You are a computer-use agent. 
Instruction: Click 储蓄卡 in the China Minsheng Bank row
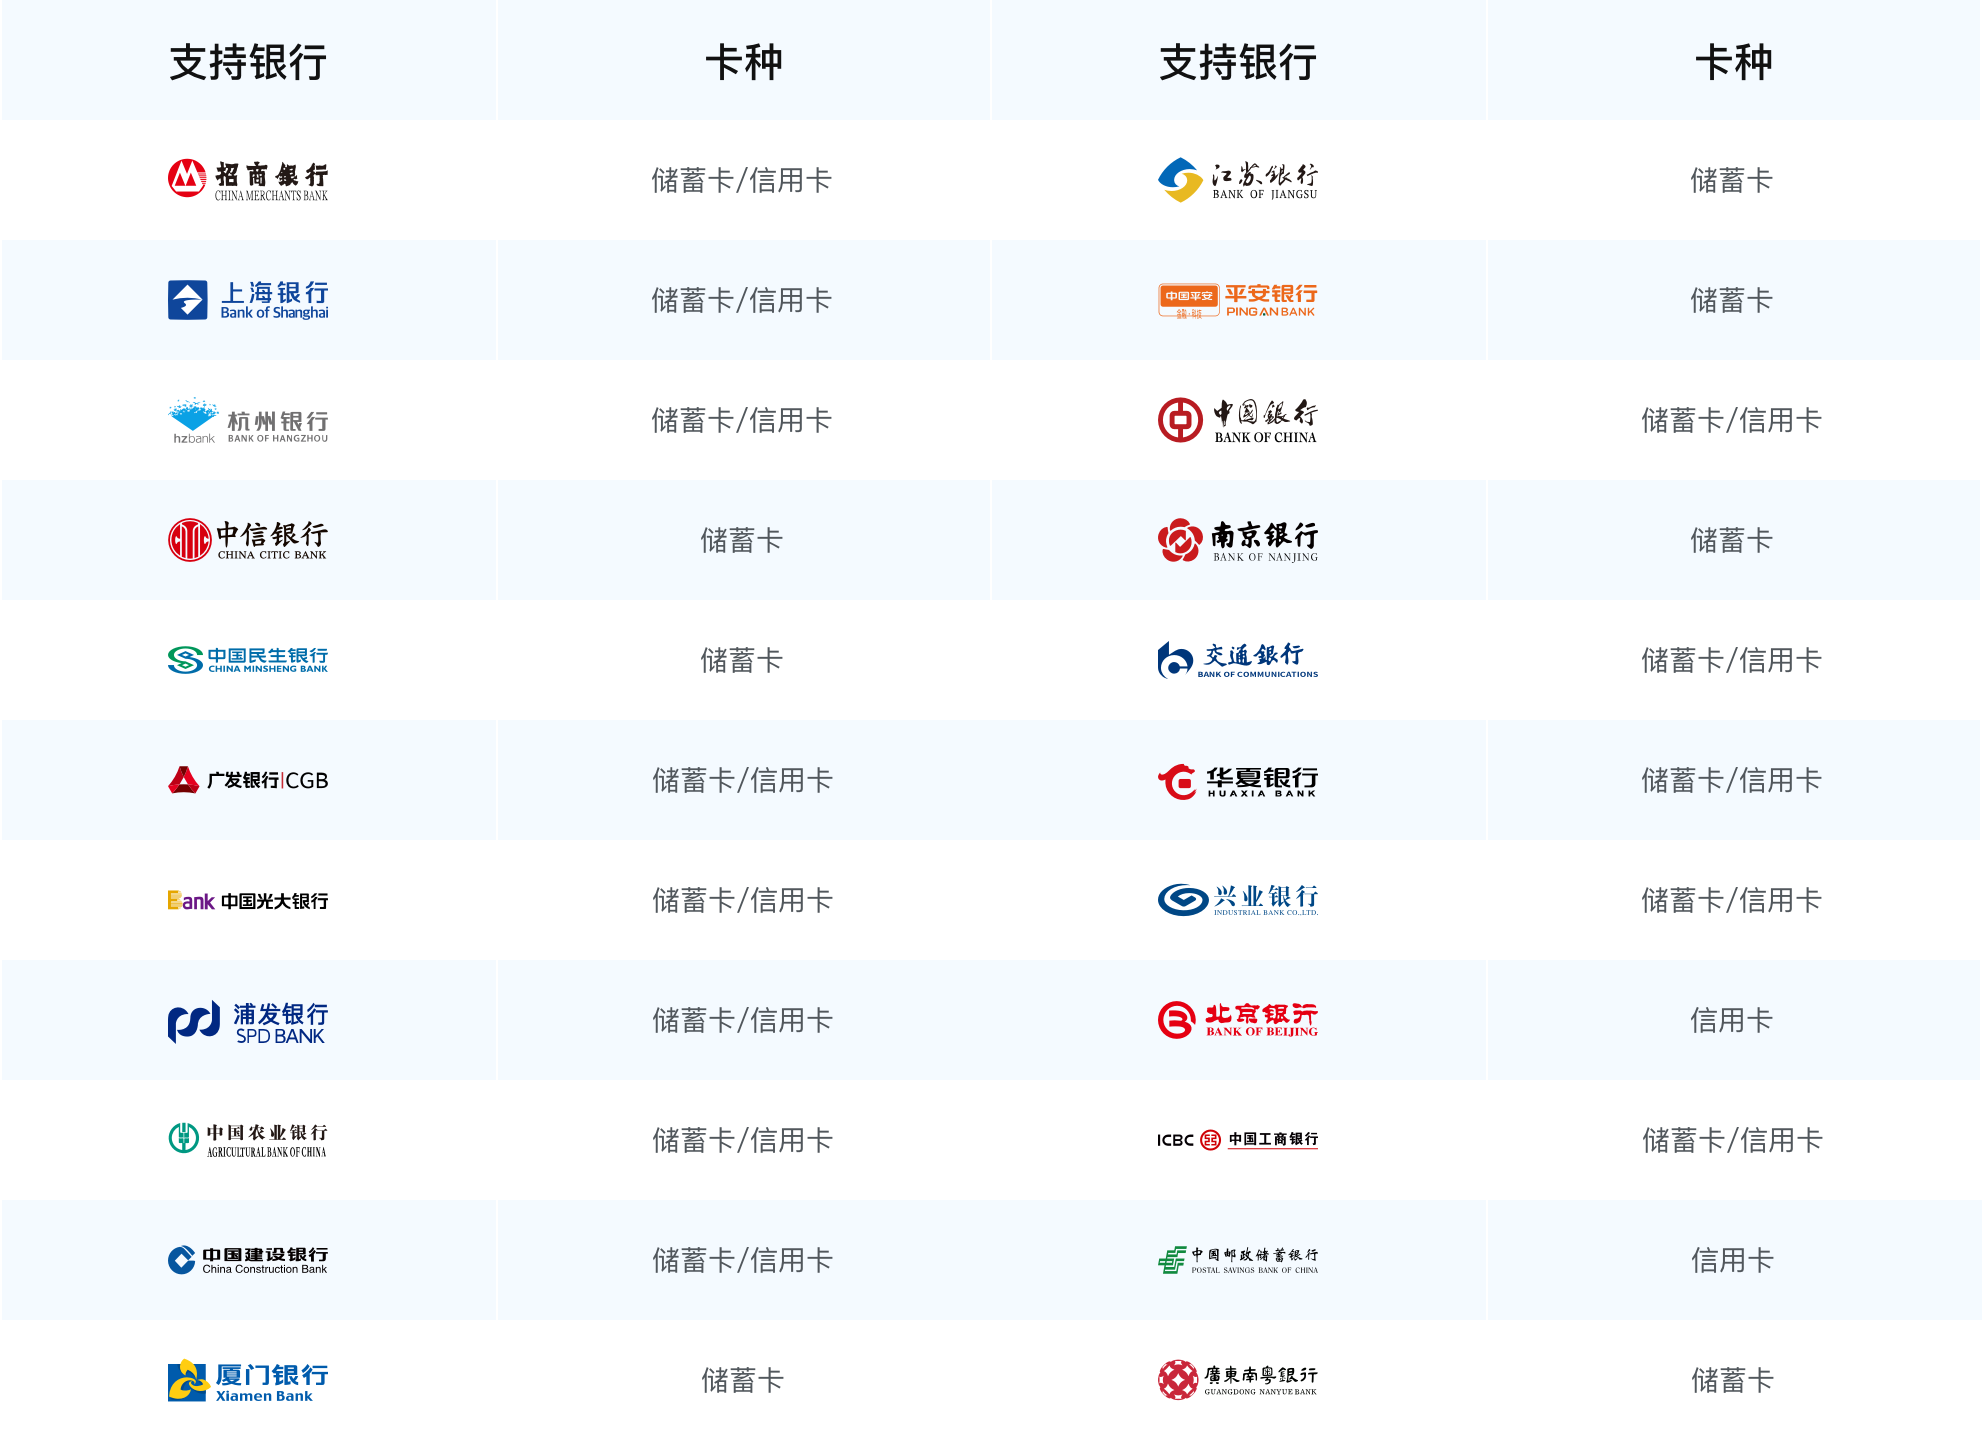pyautogui.click(x=742, y=660)
